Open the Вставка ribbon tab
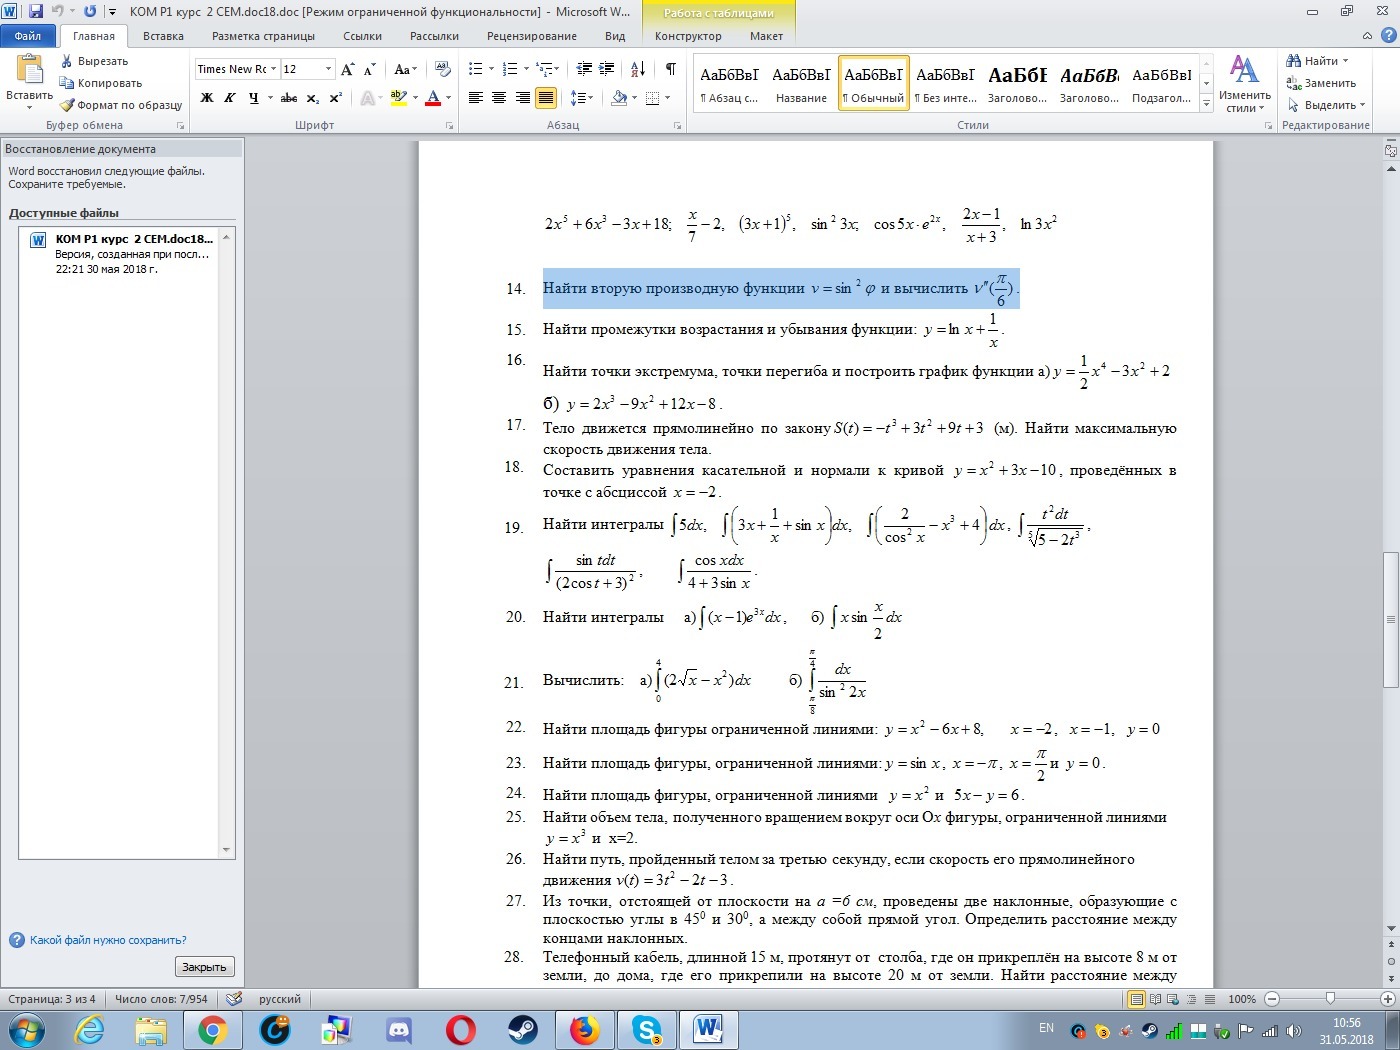This screenshot has width=1400, height=1050. pyautogui.click(x=163, y=36)
